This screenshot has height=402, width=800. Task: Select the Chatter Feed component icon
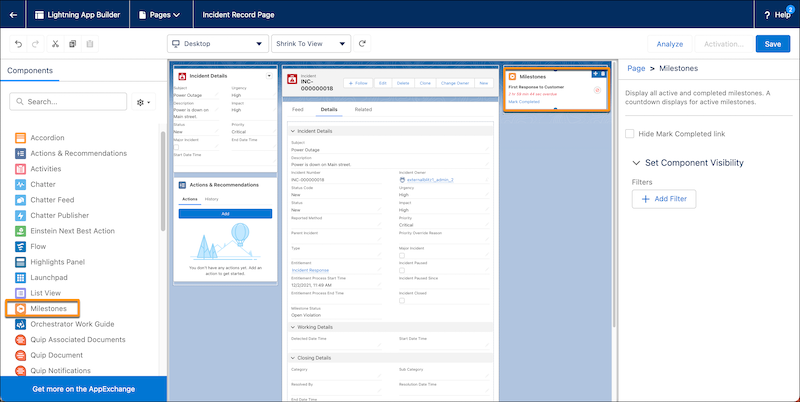(x=20, y=200)
